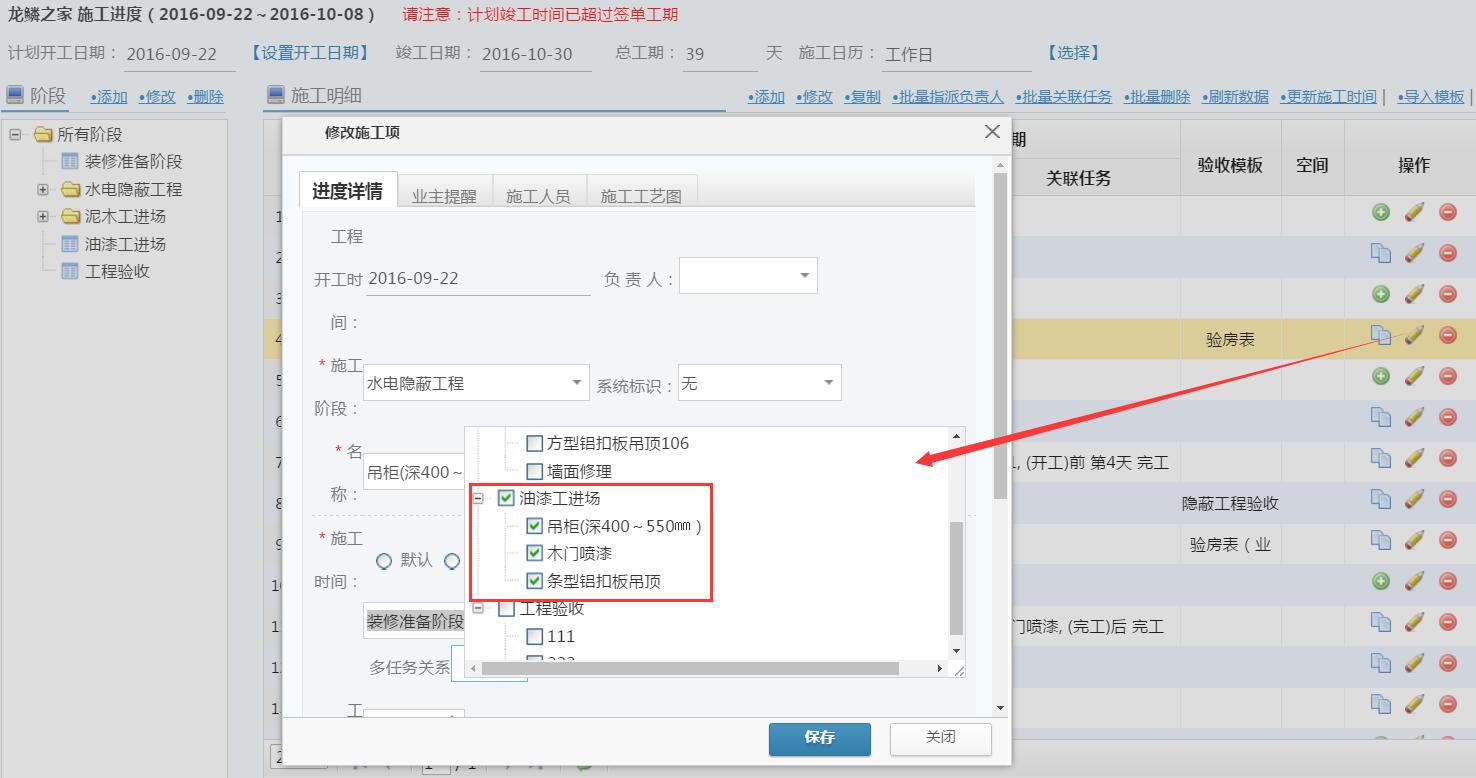
Task: Expand the 泥木工进场 node in the left tree
Action: [43, 217]
